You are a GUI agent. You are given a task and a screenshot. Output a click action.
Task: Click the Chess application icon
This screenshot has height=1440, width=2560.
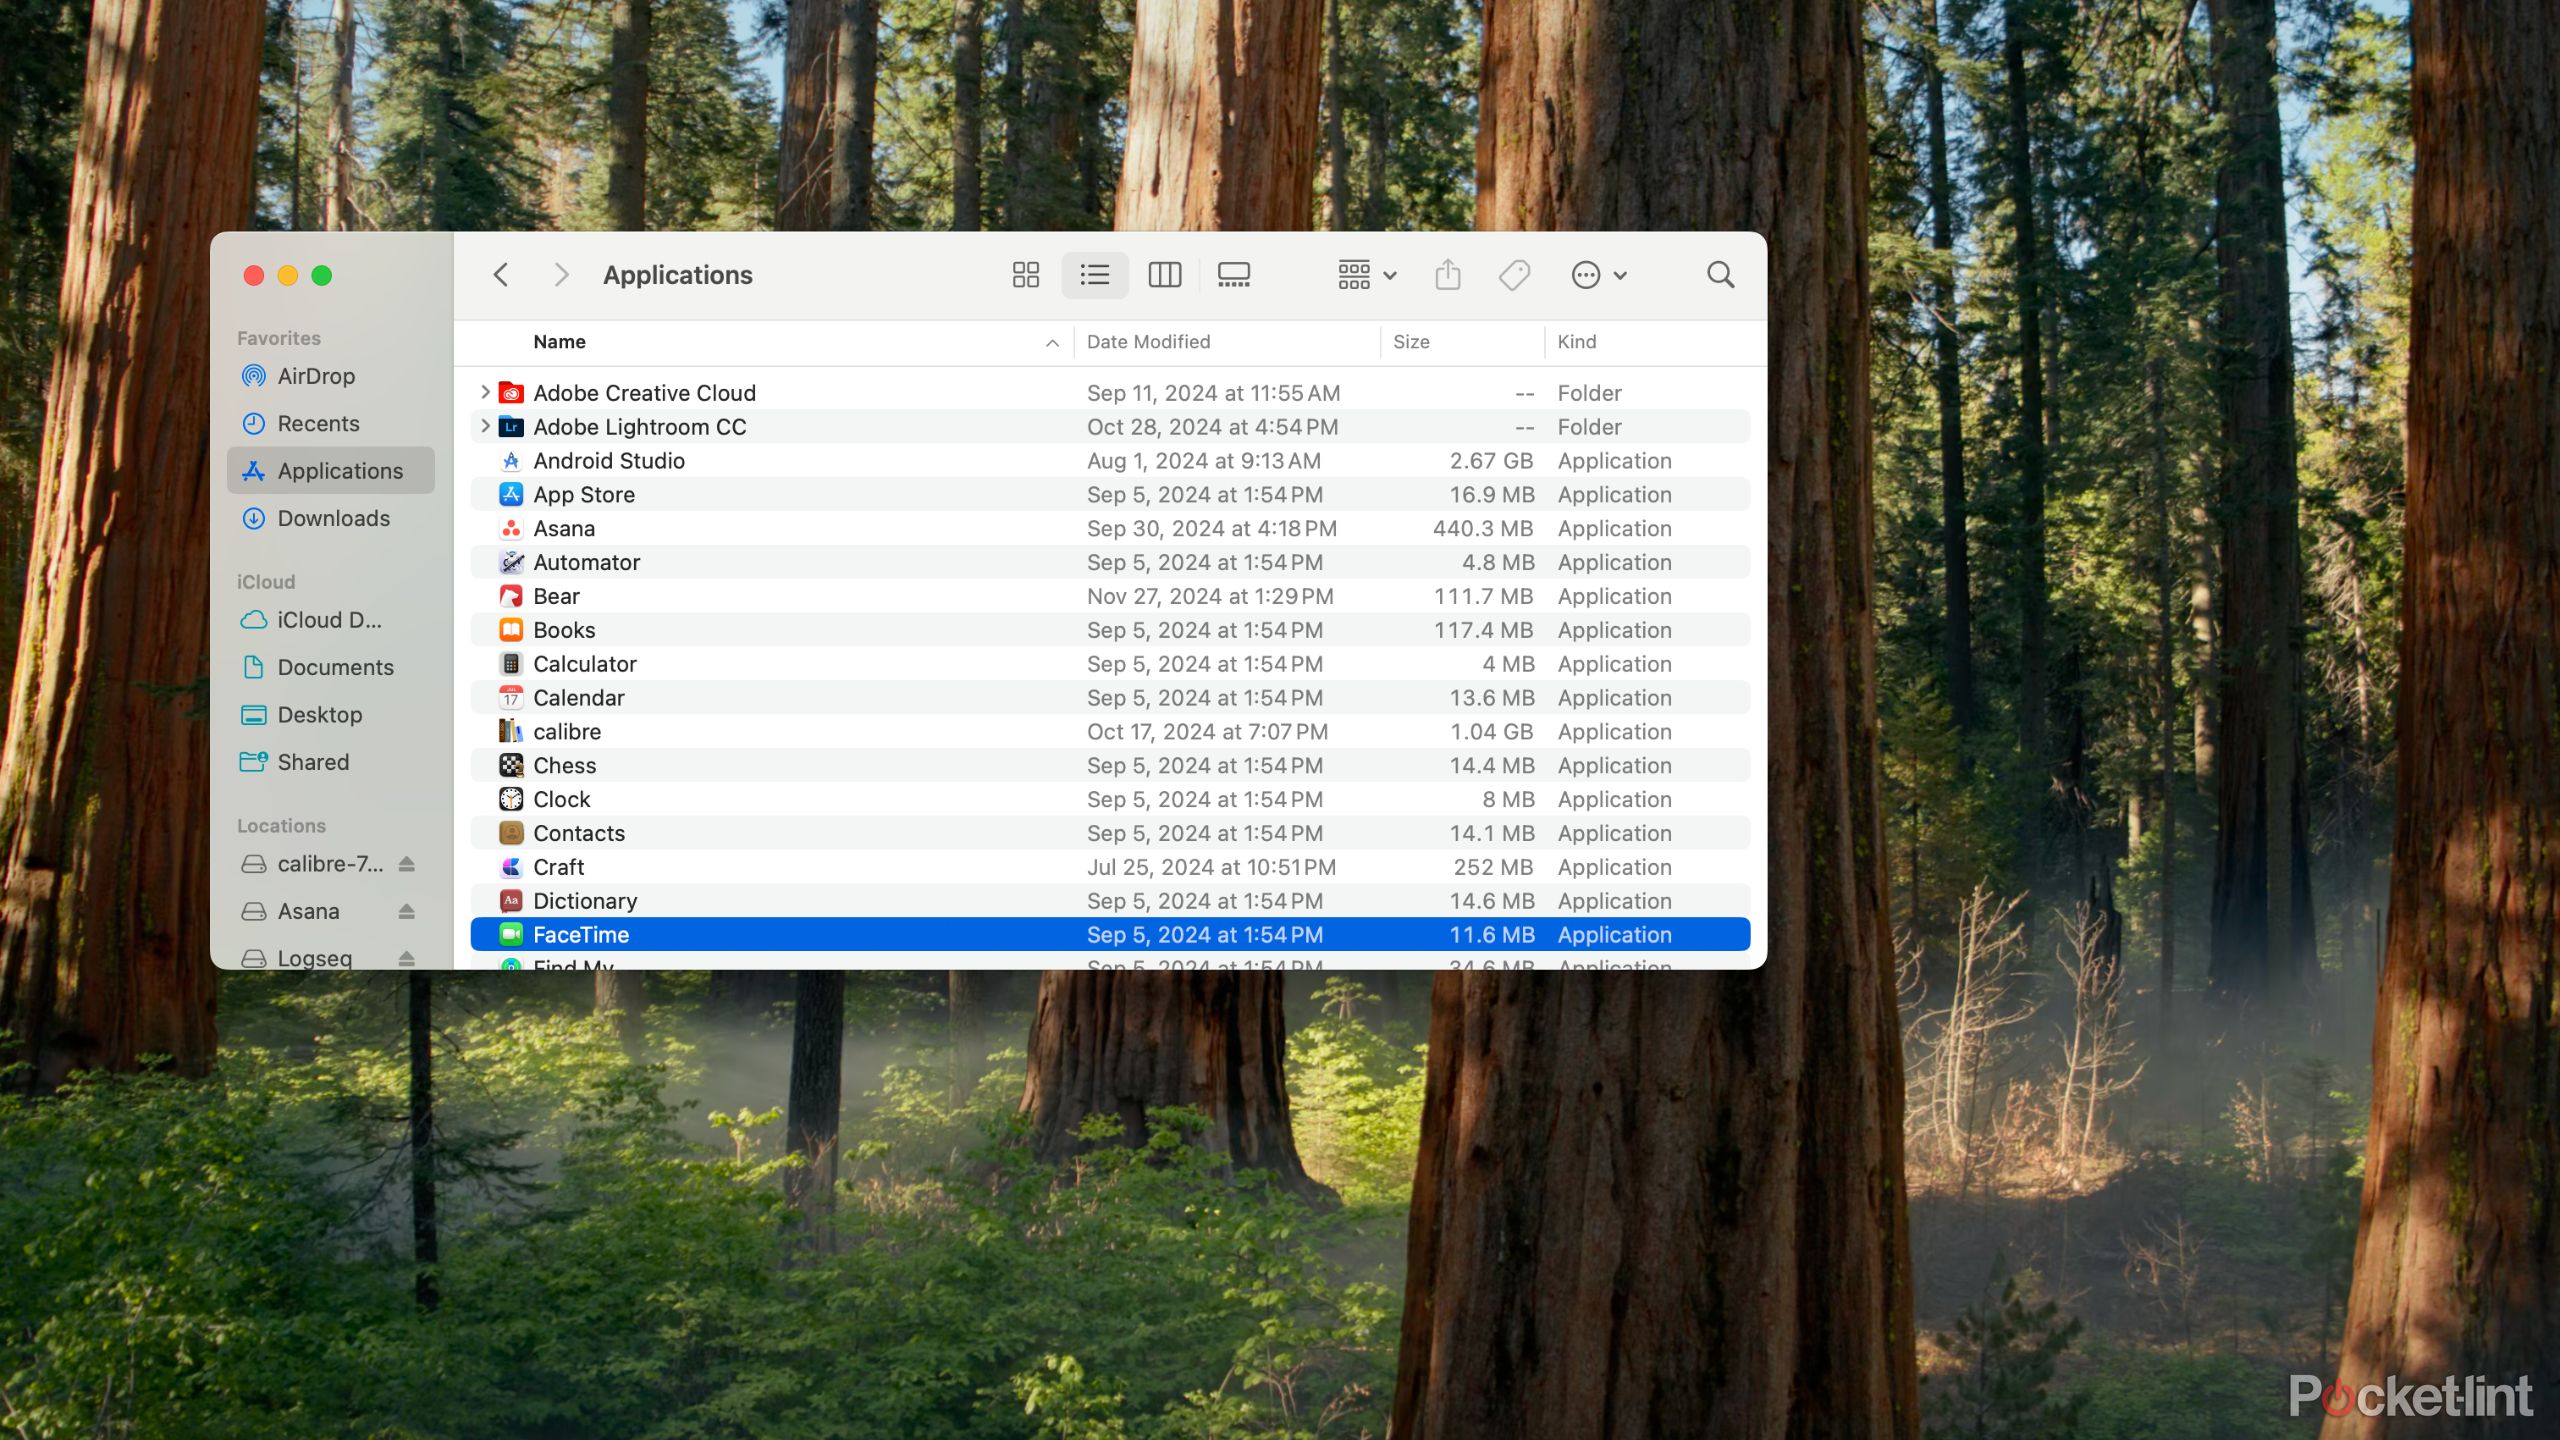click(x=510, y=765)
